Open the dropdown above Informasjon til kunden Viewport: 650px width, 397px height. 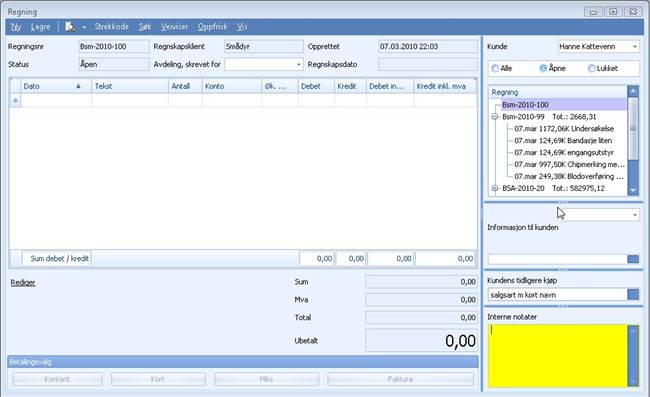coord(635,215)
